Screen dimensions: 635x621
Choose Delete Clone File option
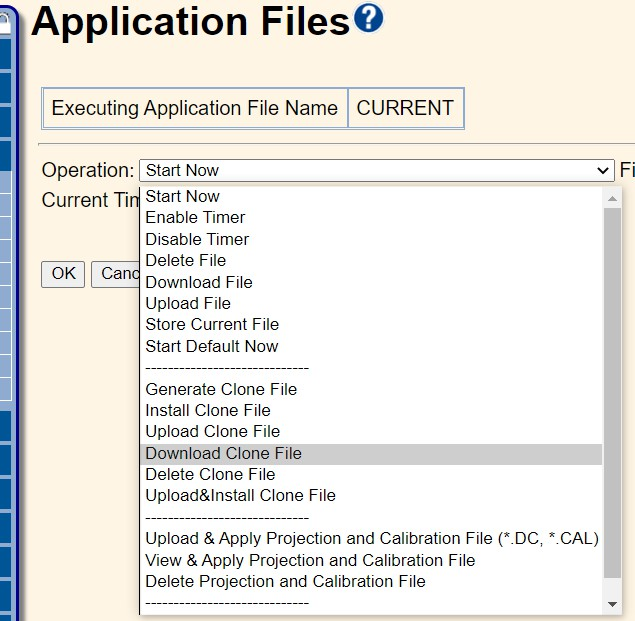(x=210, y=474)
